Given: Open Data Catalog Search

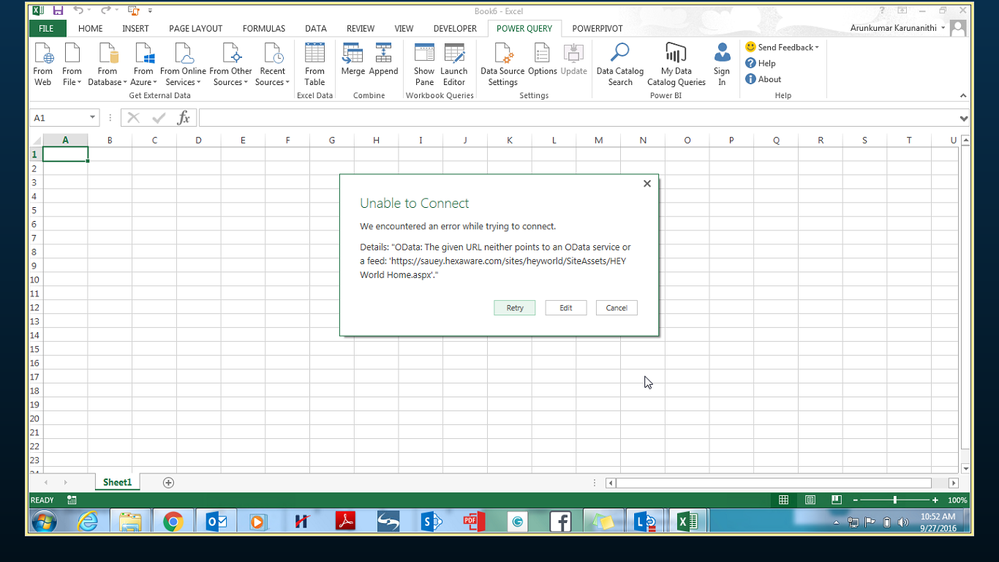Looking at the screenshot, I should [x=620, y=64].
